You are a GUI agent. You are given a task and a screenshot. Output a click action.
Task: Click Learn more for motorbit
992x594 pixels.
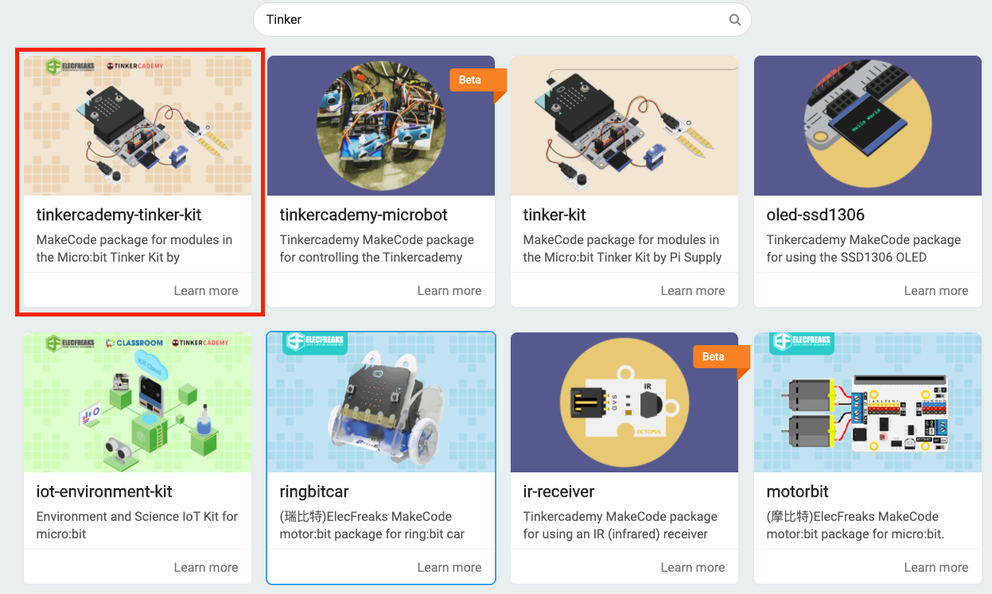click(x=936, y=567)
